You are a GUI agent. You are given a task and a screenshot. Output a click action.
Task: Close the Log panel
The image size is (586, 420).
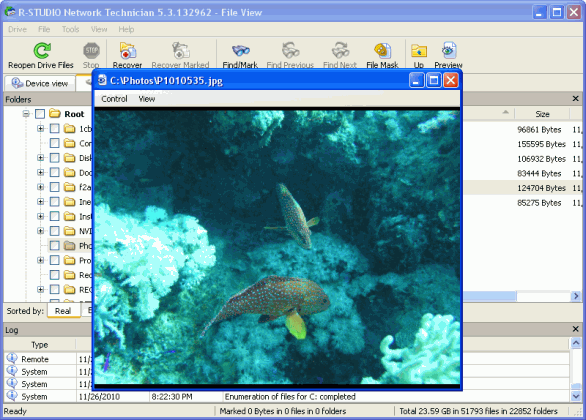(x=576, y=329)
